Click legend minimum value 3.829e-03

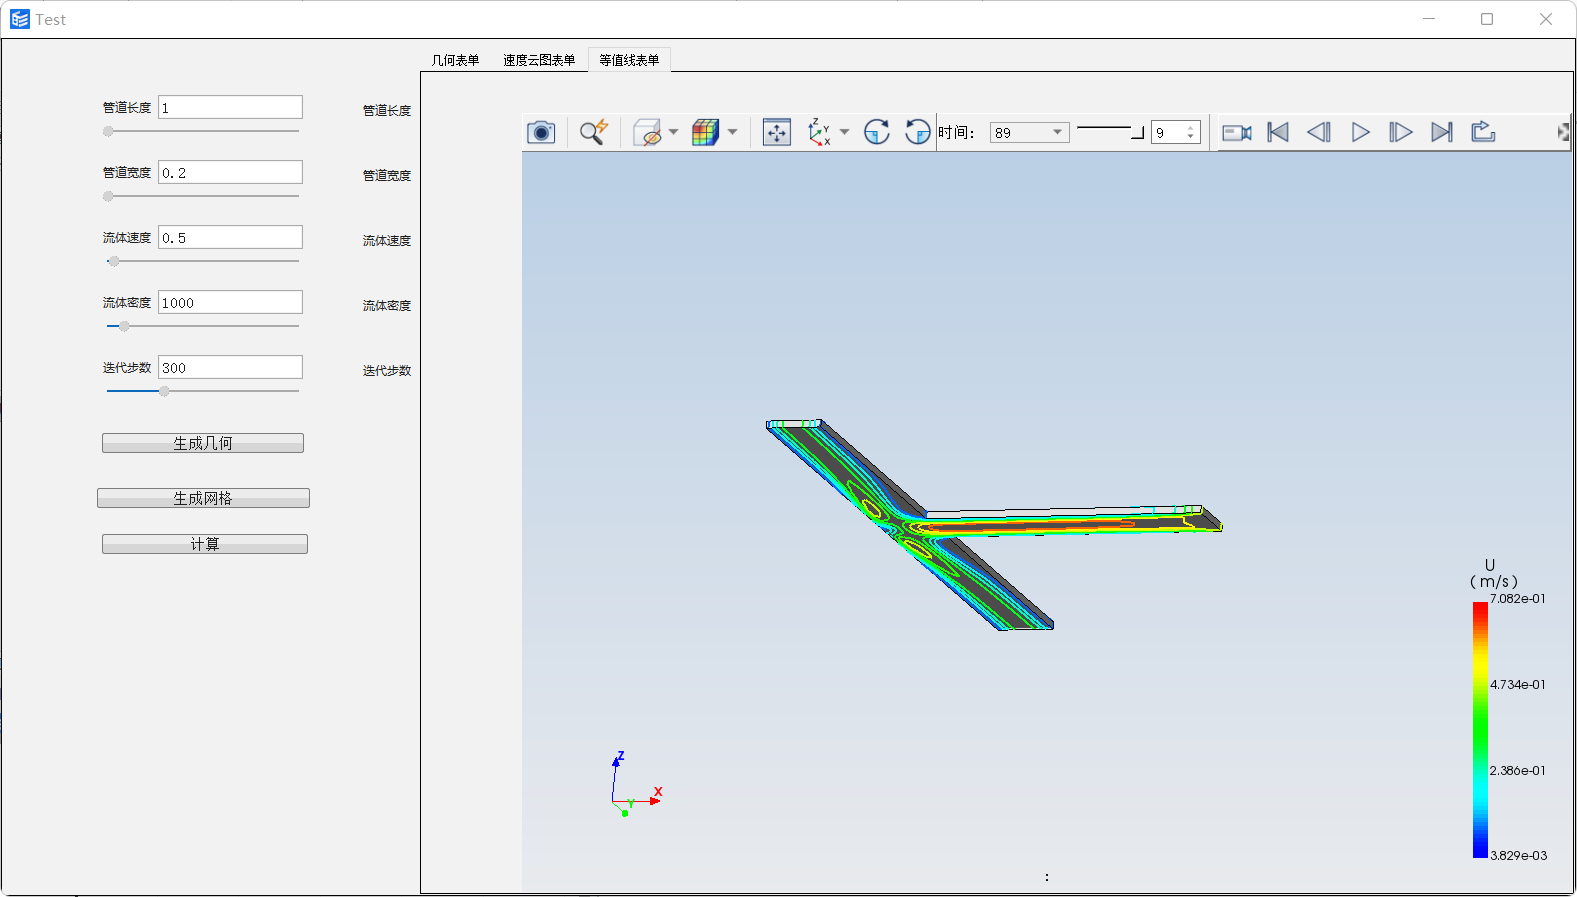[x=1518, y=856]
